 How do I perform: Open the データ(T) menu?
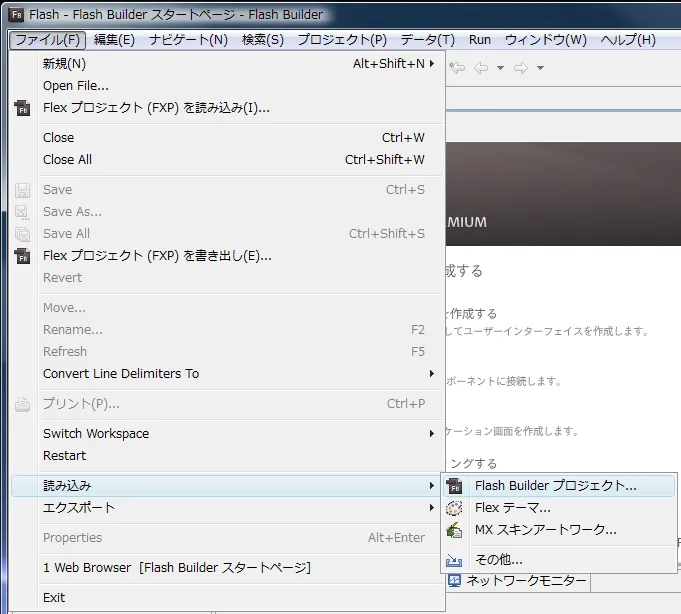(x=427, y=40)
